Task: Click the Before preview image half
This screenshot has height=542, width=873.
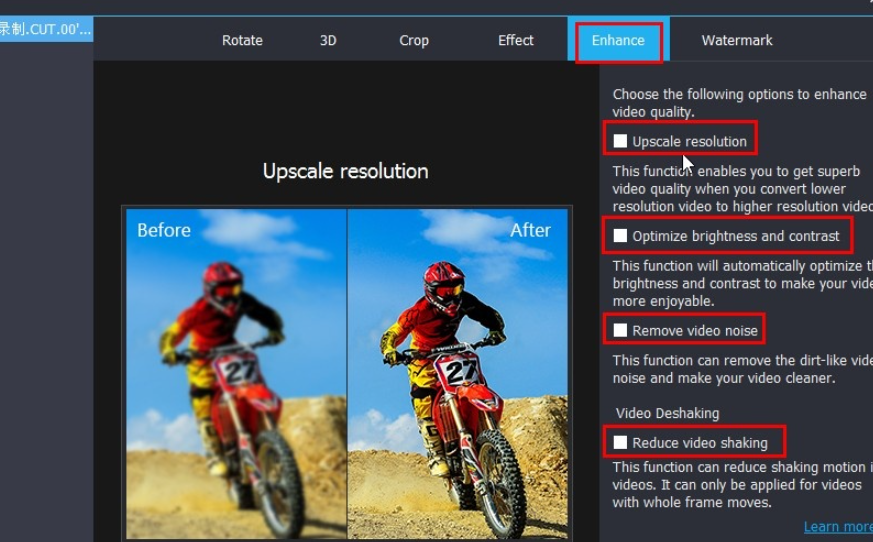Action: pos(236,373)
